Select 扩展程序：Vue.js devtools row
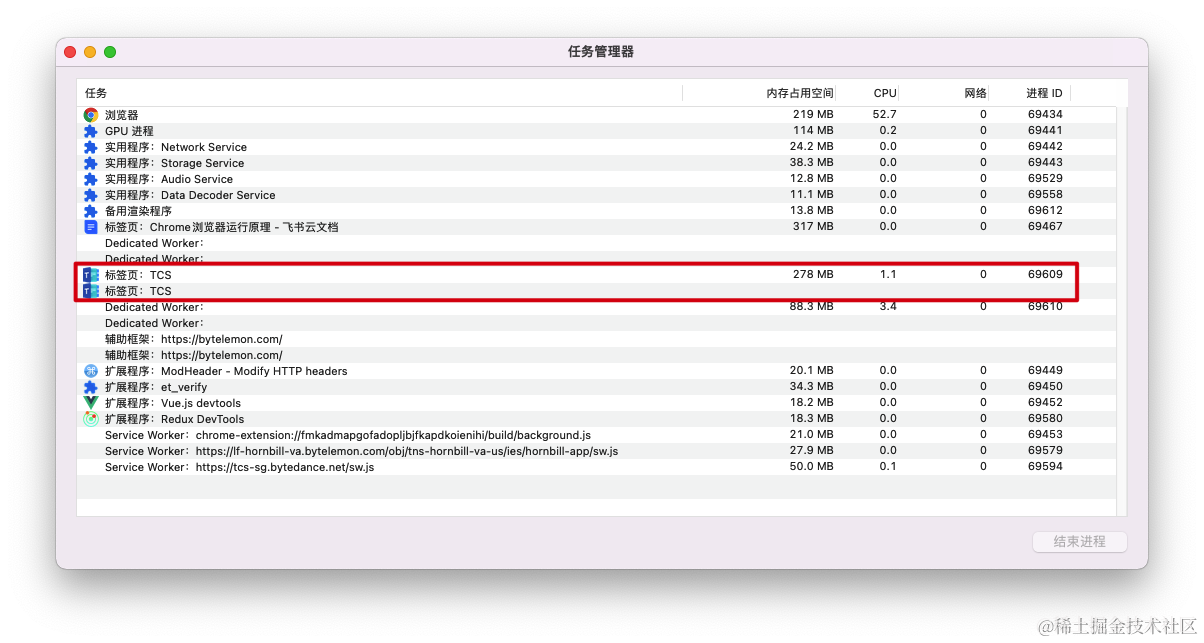Viewport: 1204px width, 643px height. (x=596, y=403)
